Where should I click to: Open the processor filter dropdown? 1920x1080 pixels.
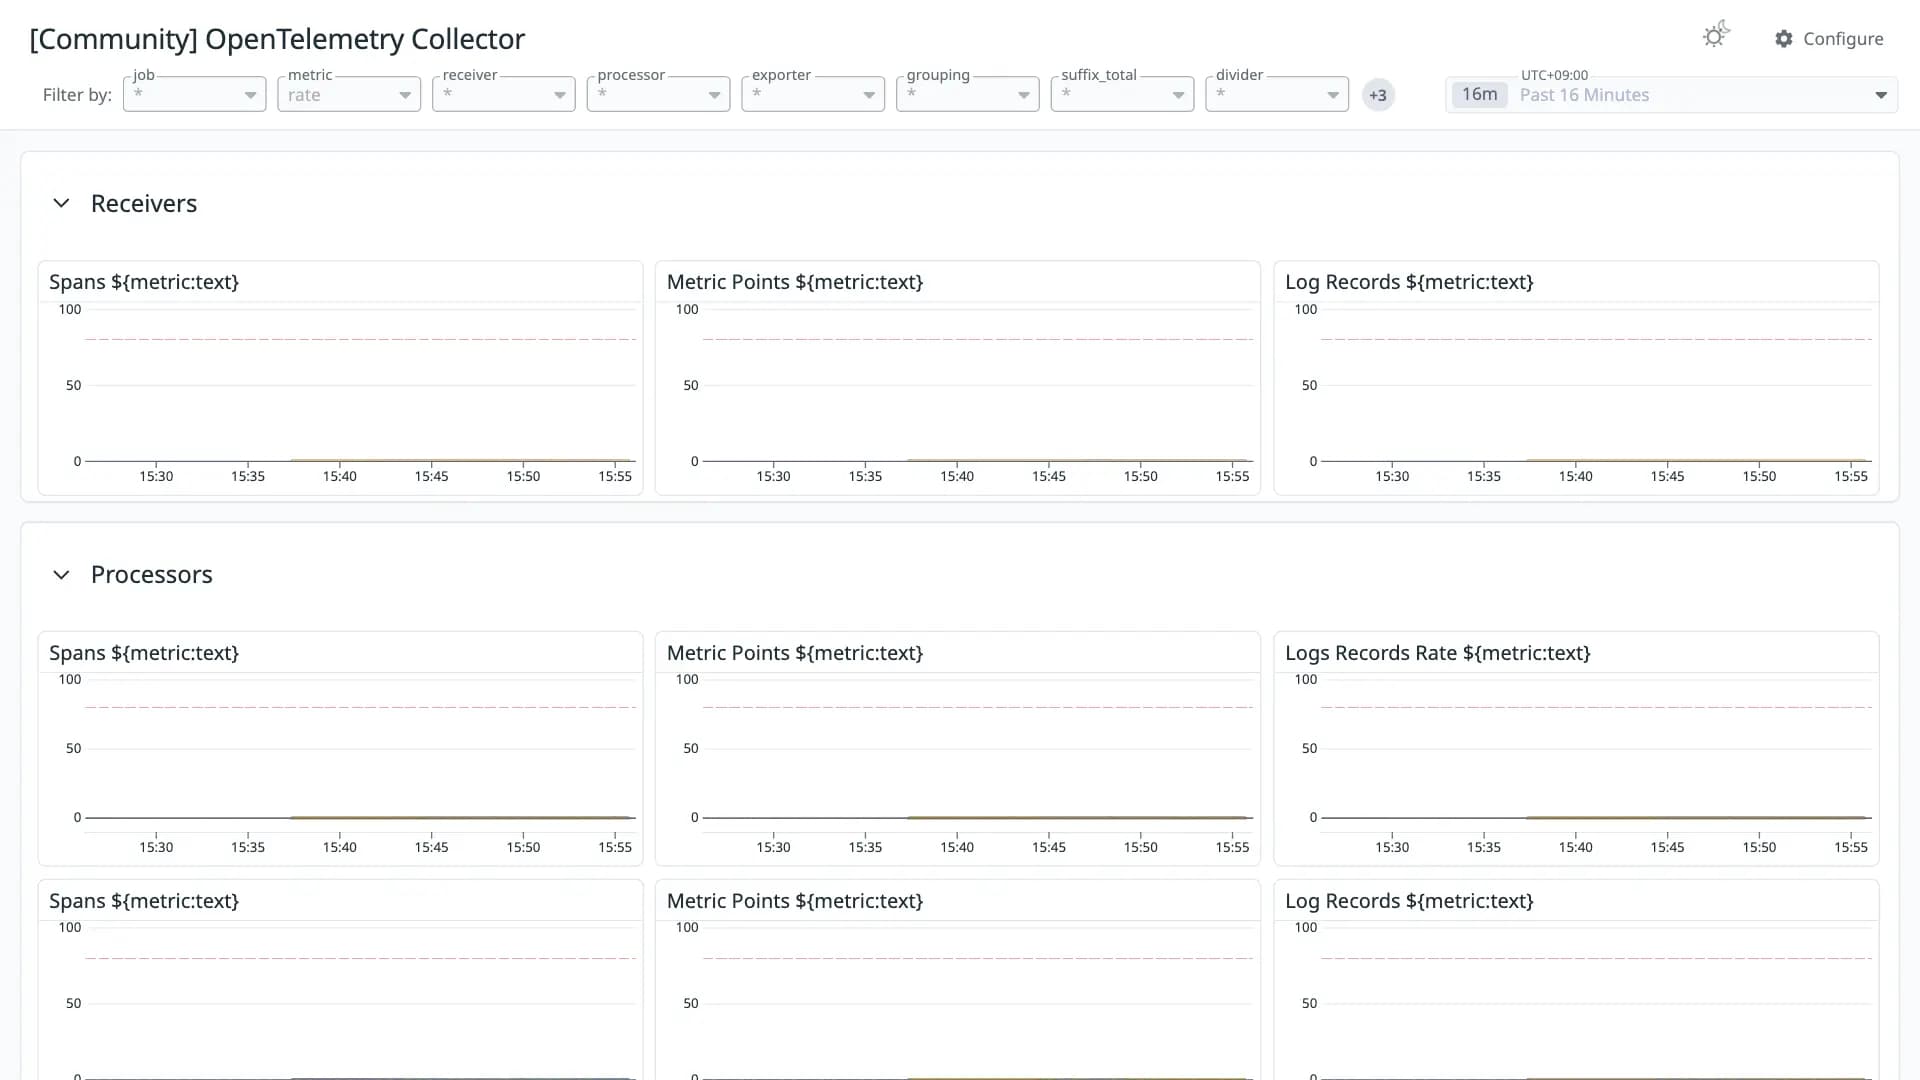tap(658, 94)
